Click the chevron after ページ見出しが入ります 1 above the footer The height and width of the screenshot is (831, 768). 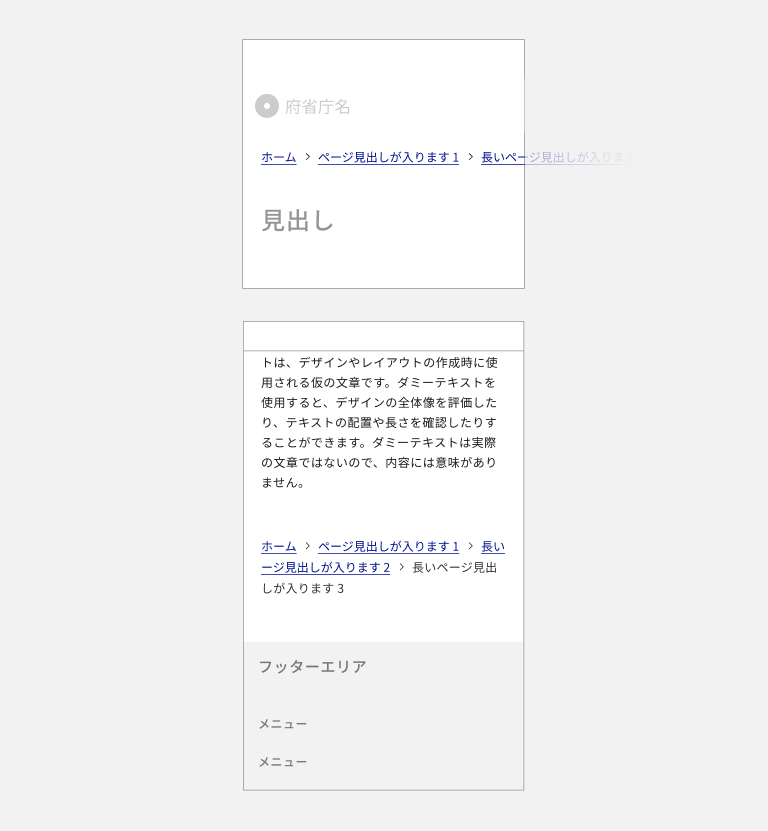(x=471, y=546)
